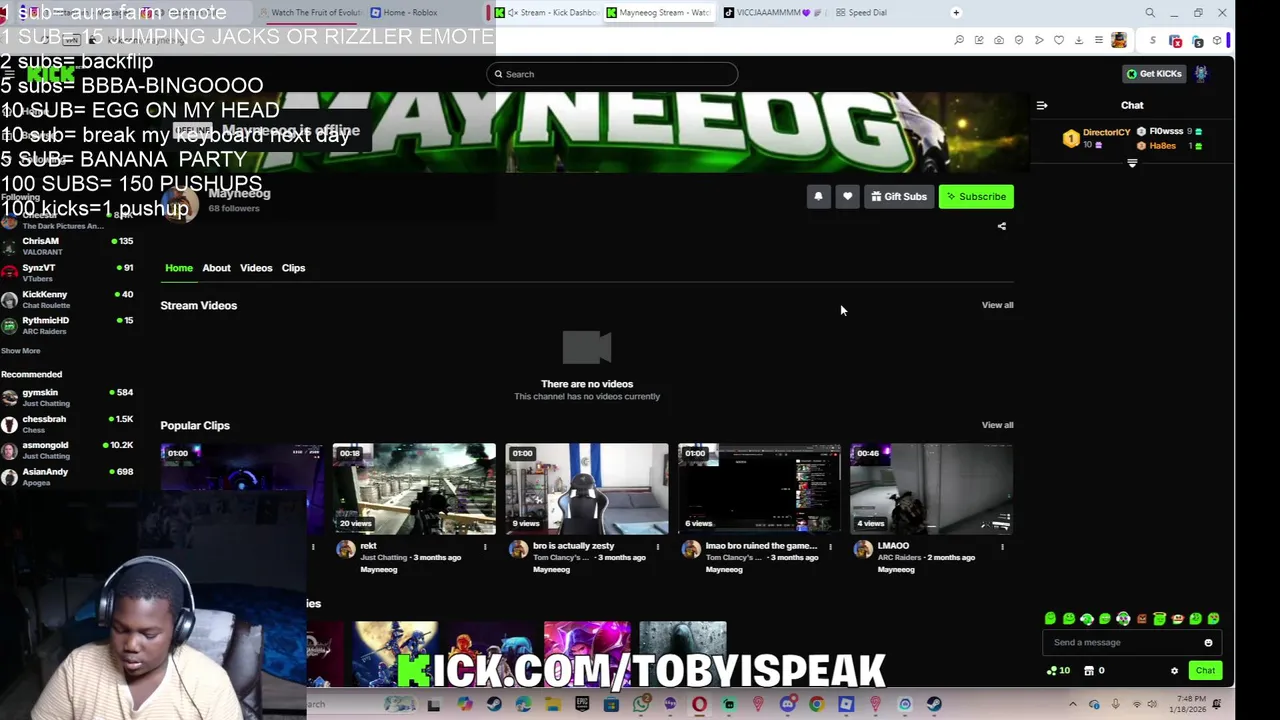
Task: Click the Get KICKs button
Action: pos(1154,74)
